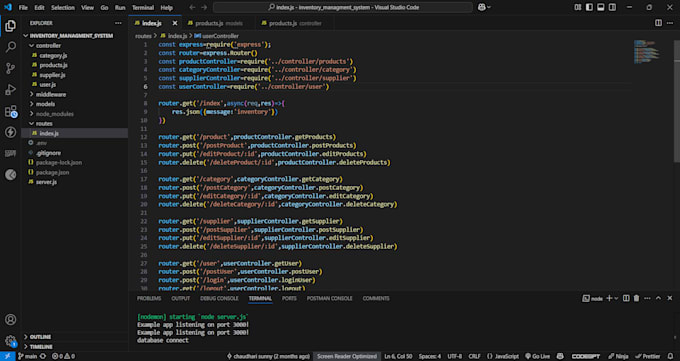Split the editor to the right
Viewport: 680px width, 361px height.
tap(658, 23)
